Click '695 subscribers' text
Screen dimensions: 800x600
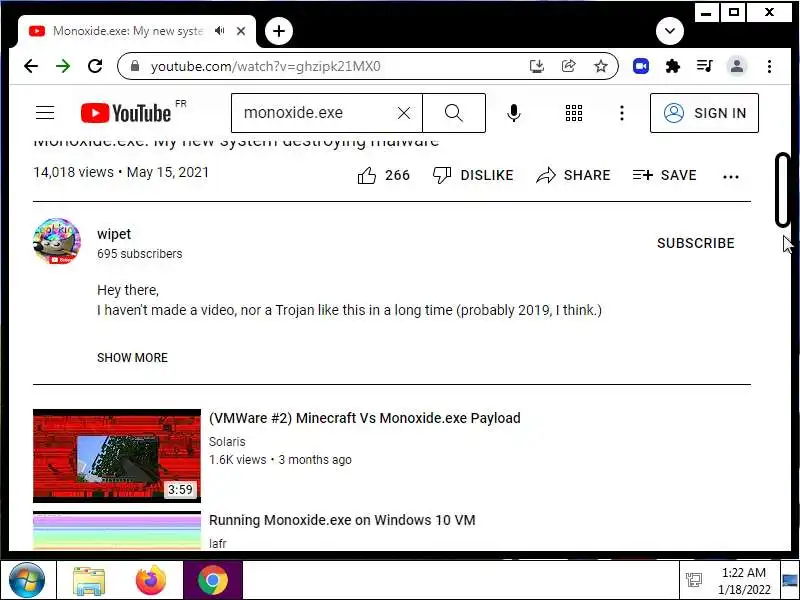139,254
